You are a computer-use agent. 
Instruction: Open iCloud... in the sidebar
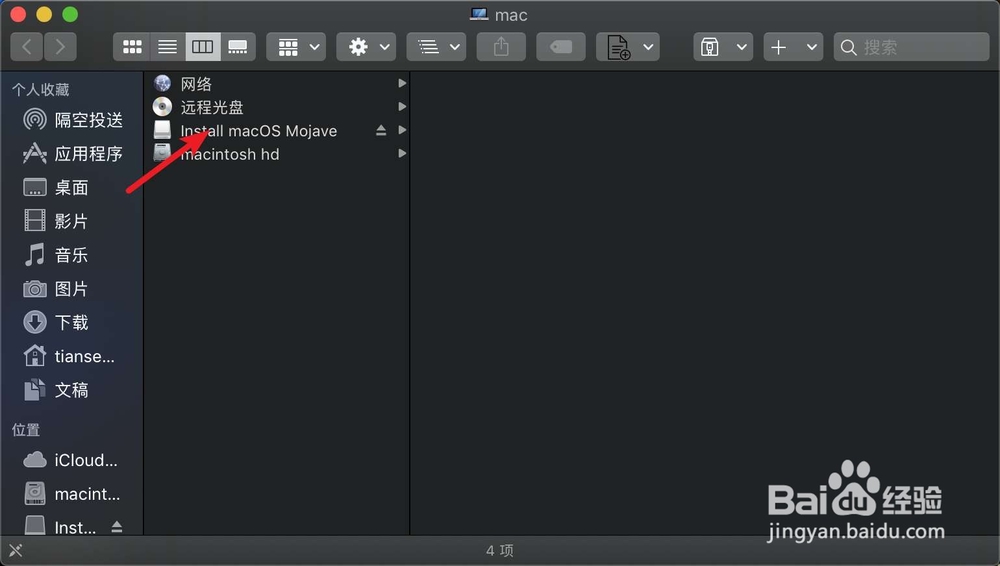coord(70,460)
